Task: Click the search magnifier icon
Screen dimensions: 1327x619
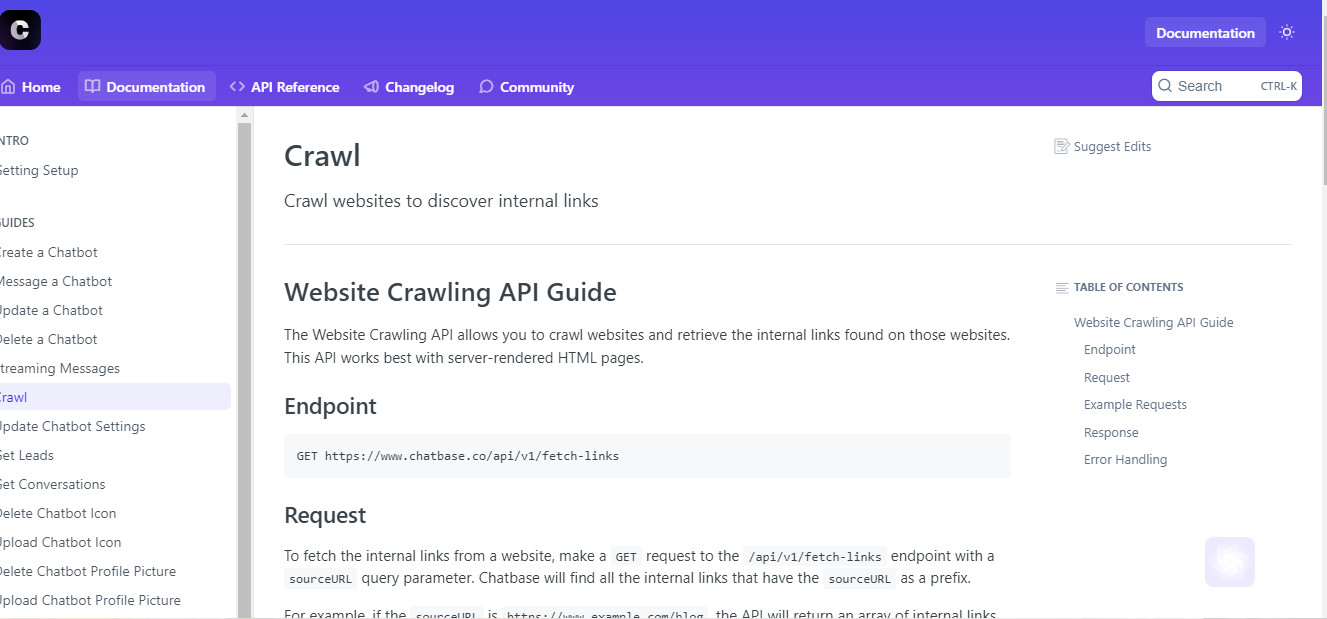Action: 1165,86
